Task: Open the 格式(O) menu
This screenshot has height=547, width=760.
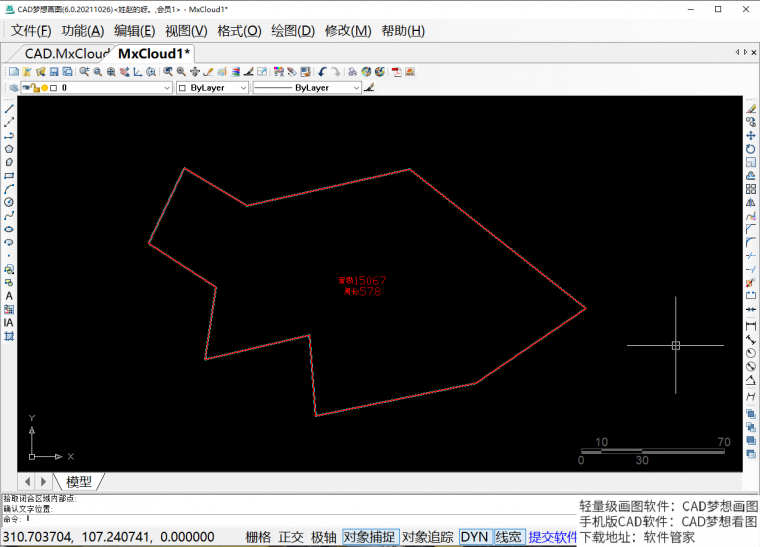Action: [x=239, y=31]
